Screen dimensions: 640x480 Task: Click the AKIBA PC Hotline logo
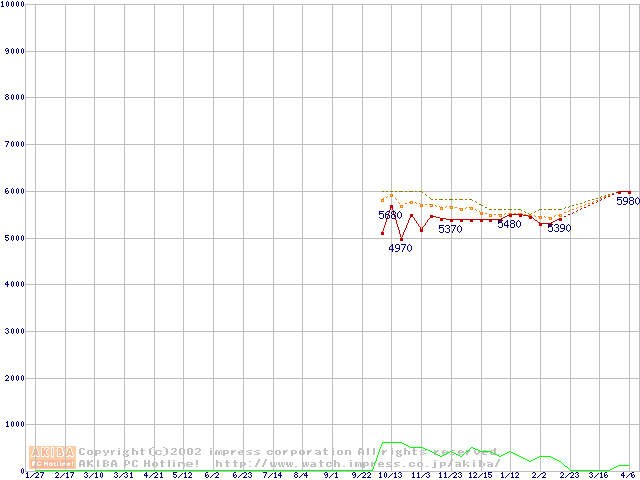[x=53, y=457]
